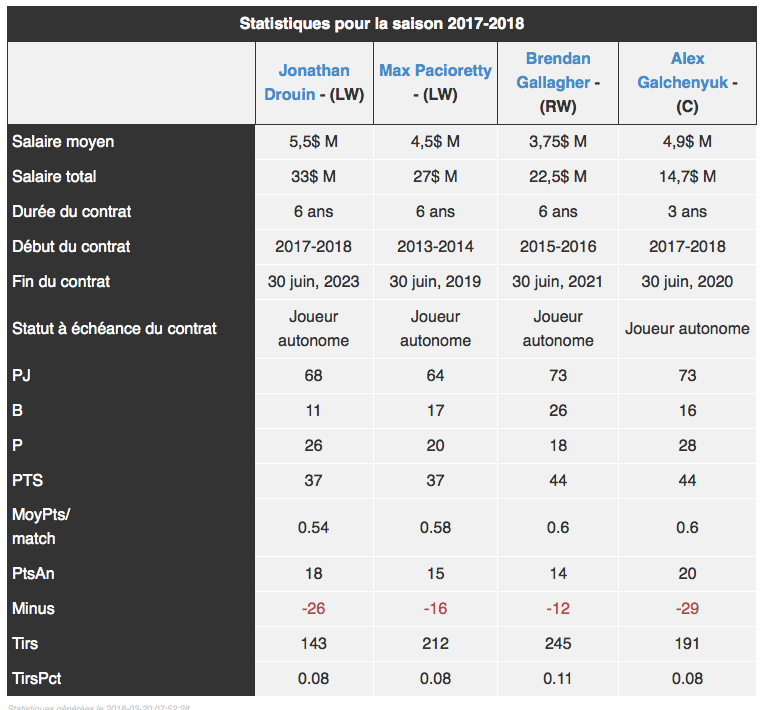Click the 'PtsAn' row label
Image resolution: width=768 pixels, height=710 pixels.
[33, 573]
